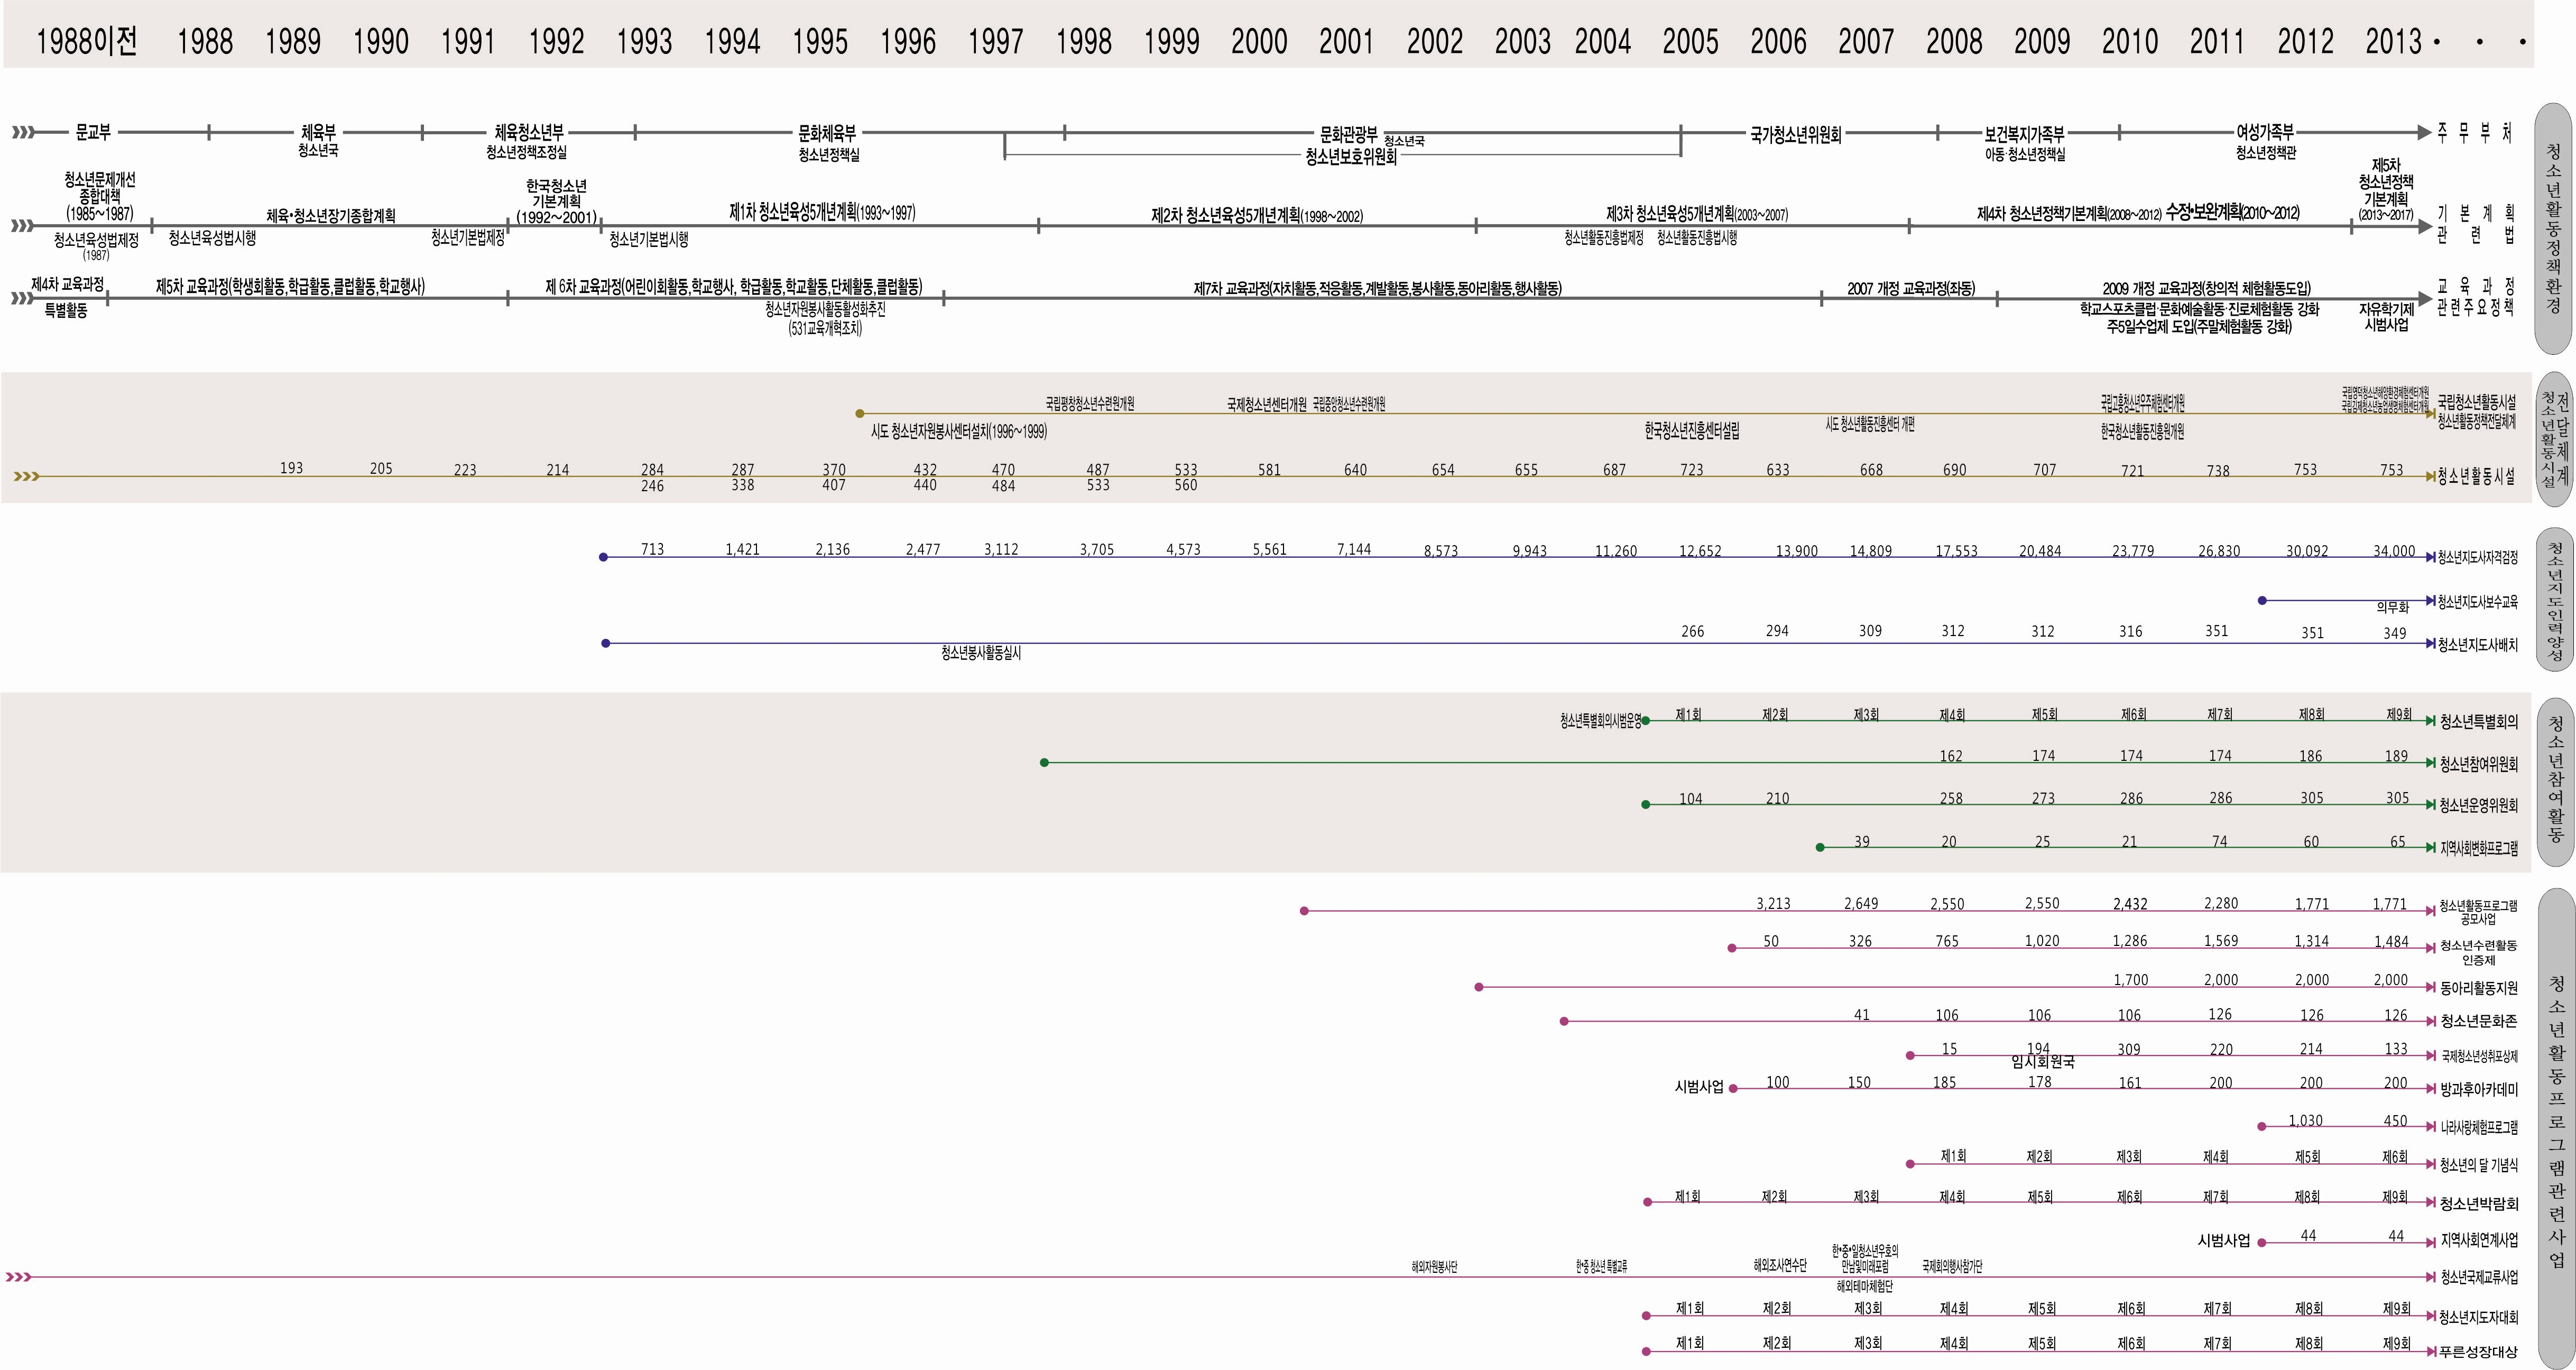Click start dot of 청소년문화존 line
The width and height of the screenshot is (2576, 1370).
click(1564, 1021)
